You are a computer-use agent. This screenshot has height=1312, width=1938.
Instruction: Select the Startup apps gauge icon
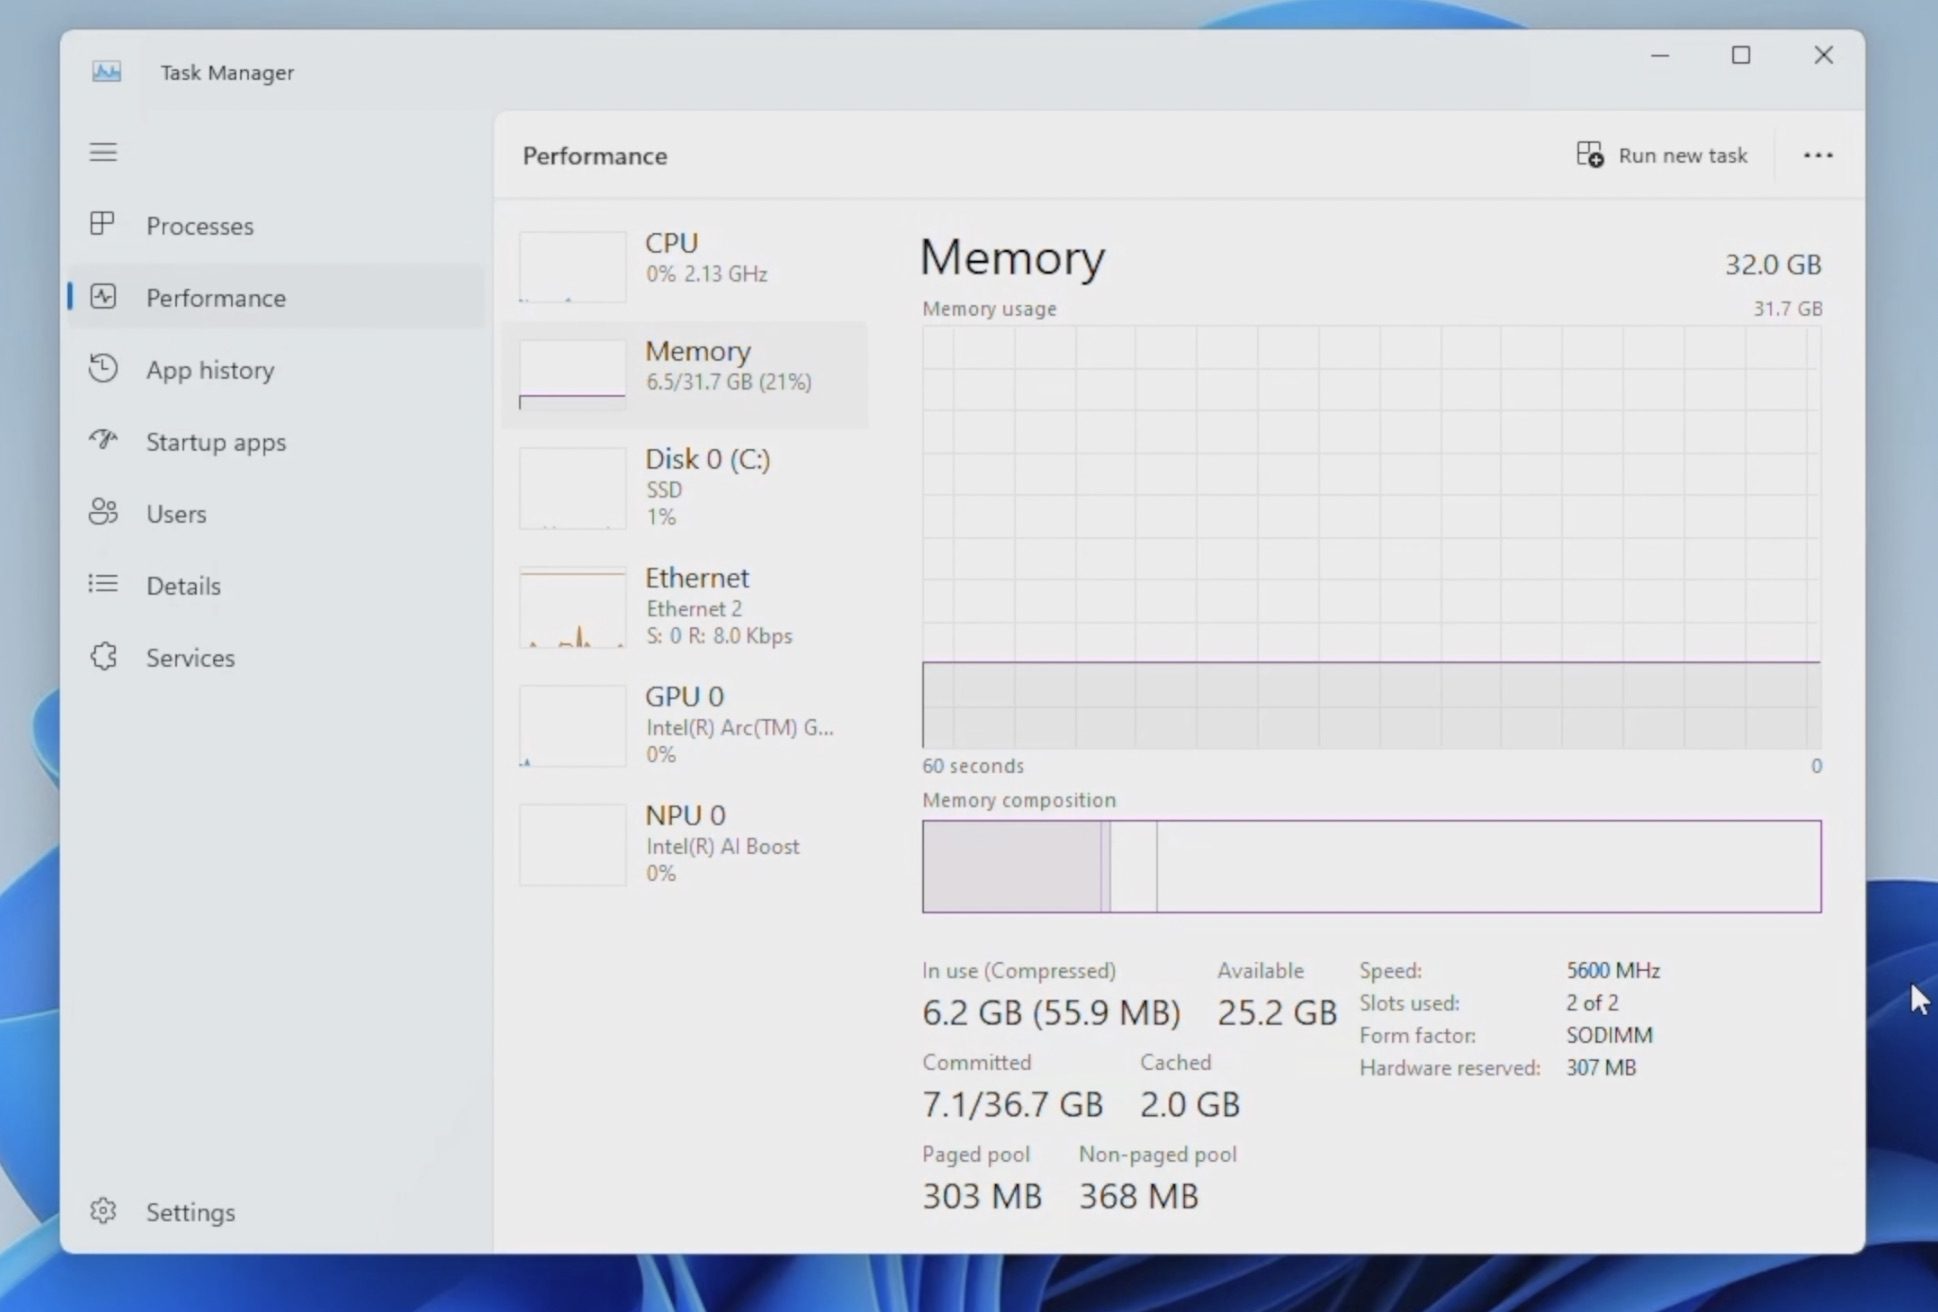click(103, 440)
